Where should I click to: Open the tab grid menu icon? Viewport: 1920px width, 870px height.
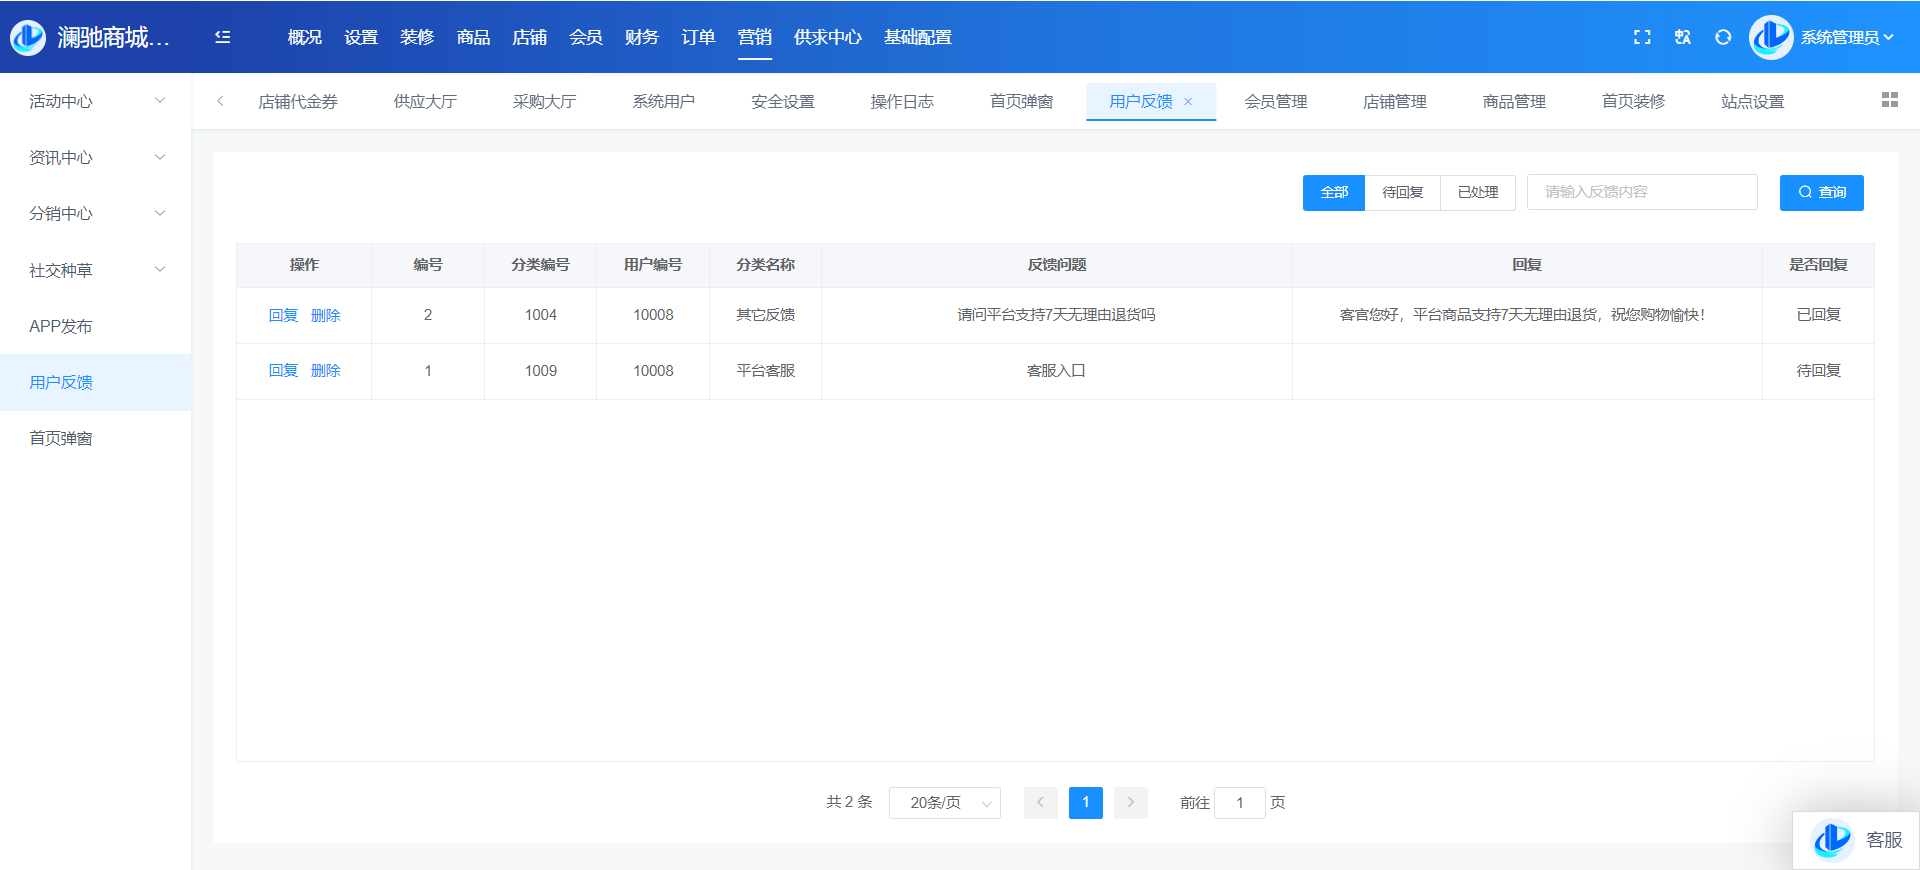pos(1889,100)
